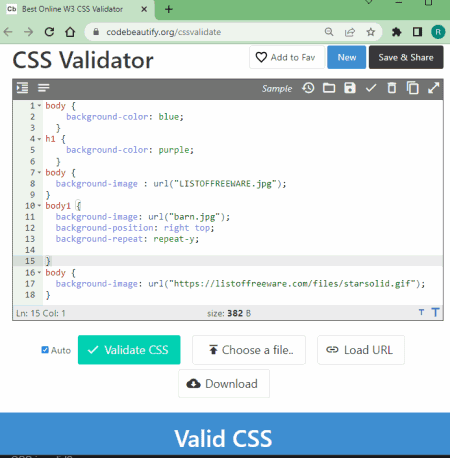Click the Validate CSS button
This screenshot has width=450, height=458.
tap(129, 350)
